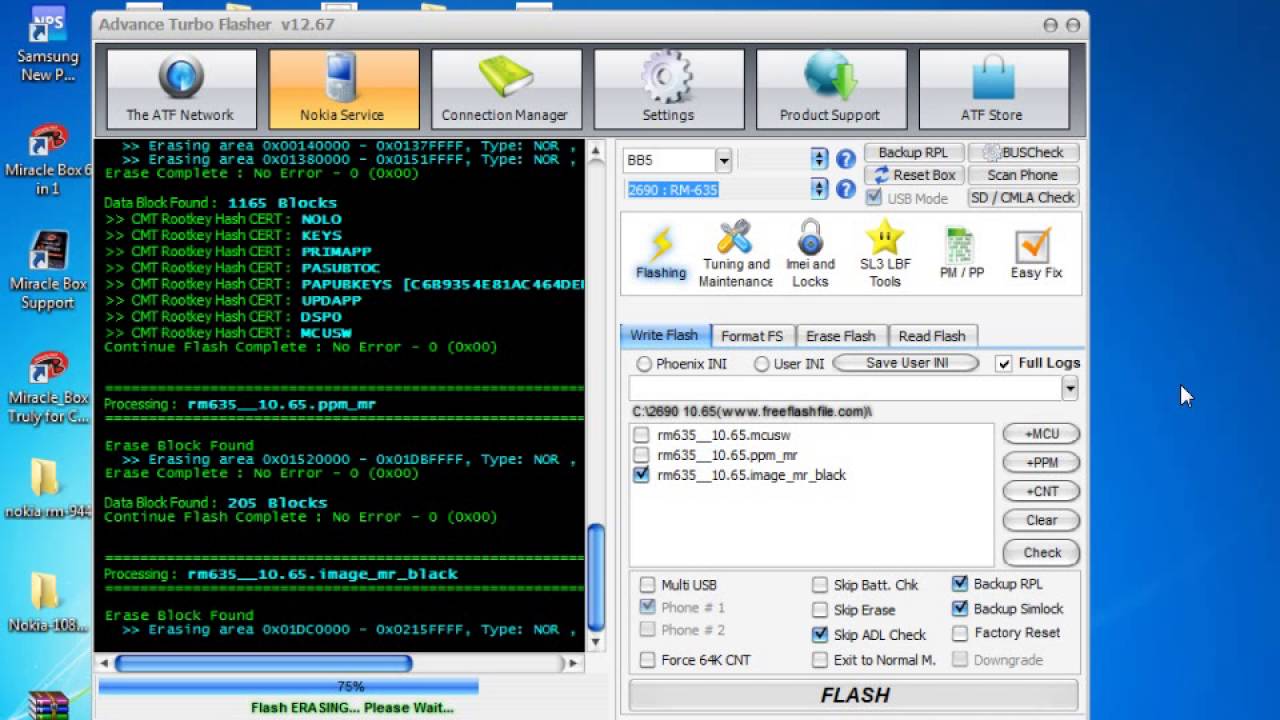
Task: Open the 2690 : RM-635 model selector
Action: click(820, 189)
